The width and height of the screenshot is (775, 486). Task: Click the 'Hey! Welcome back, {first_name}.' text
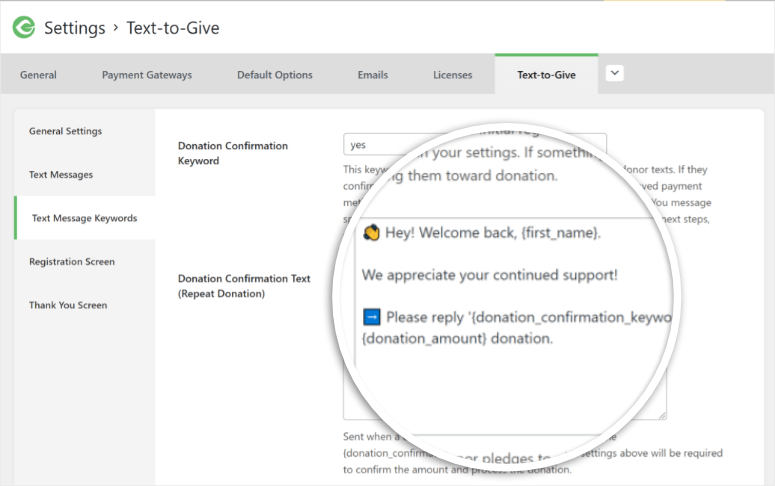493,233
